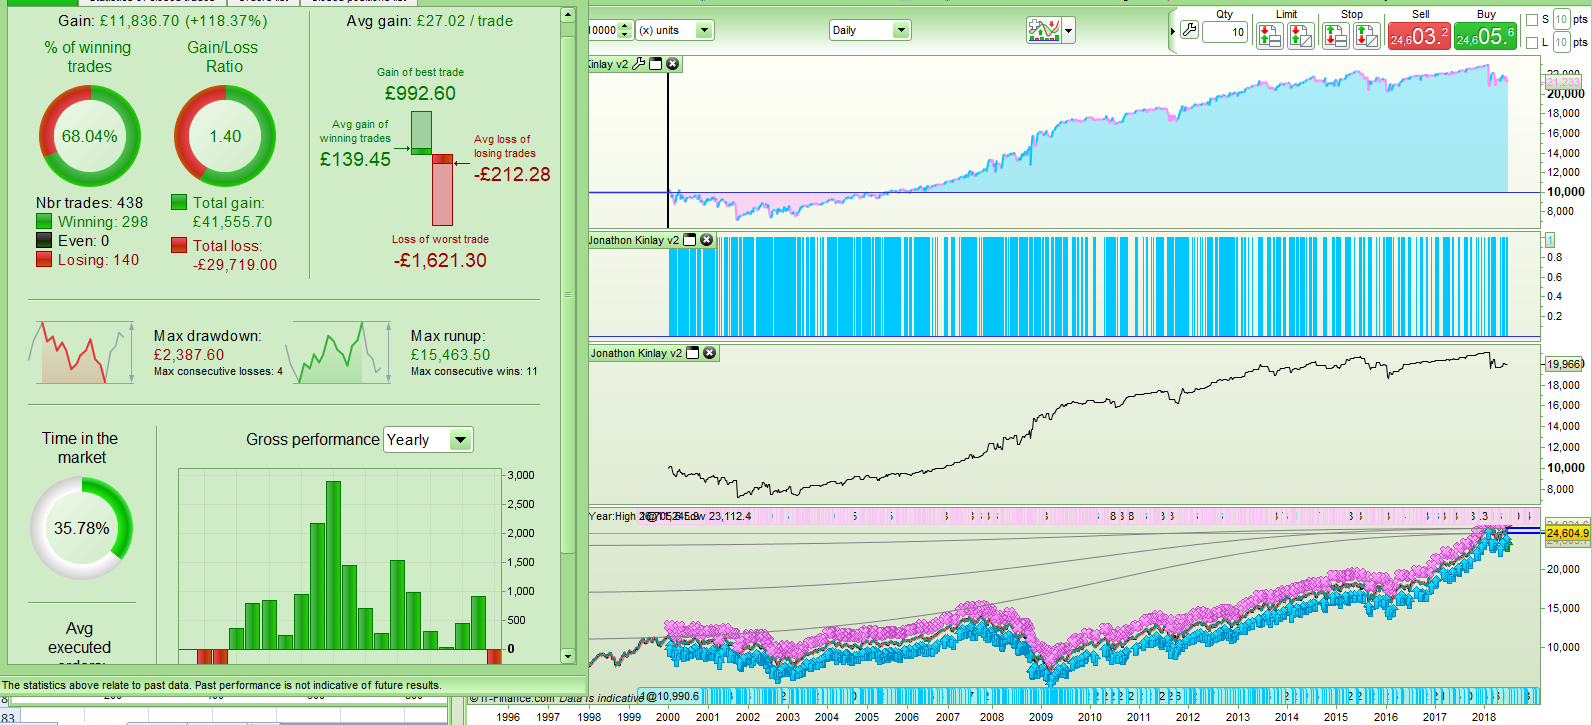Image resolution: width=1592 pixels, height=725 pixels.
Task: Open the (x) units dropdown
Action: (x=704, y=30)
